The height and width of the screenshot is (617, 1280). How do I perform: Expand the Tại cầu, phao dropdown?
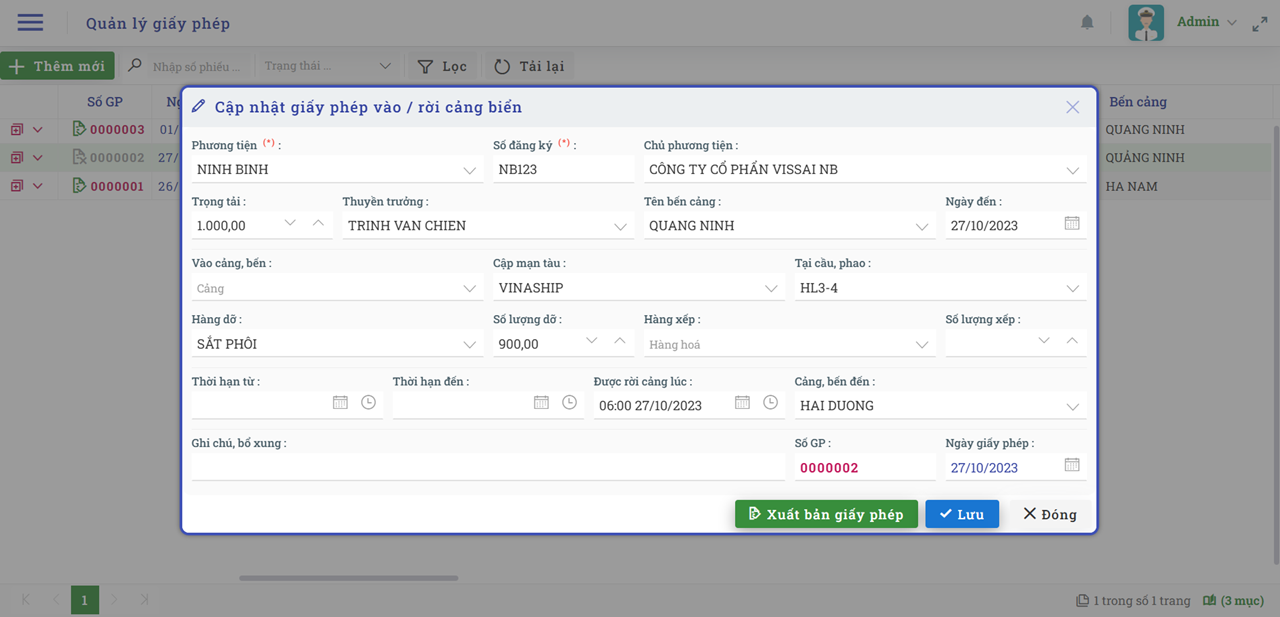click(1072, 288)
